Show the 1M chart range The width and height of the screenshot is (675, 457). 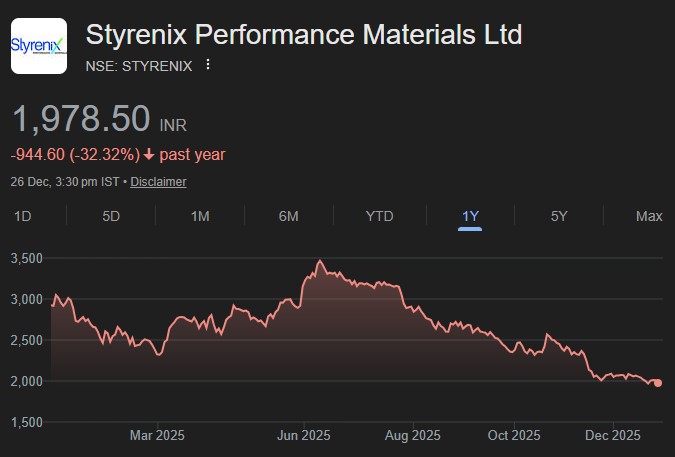[x=200, y=216]
